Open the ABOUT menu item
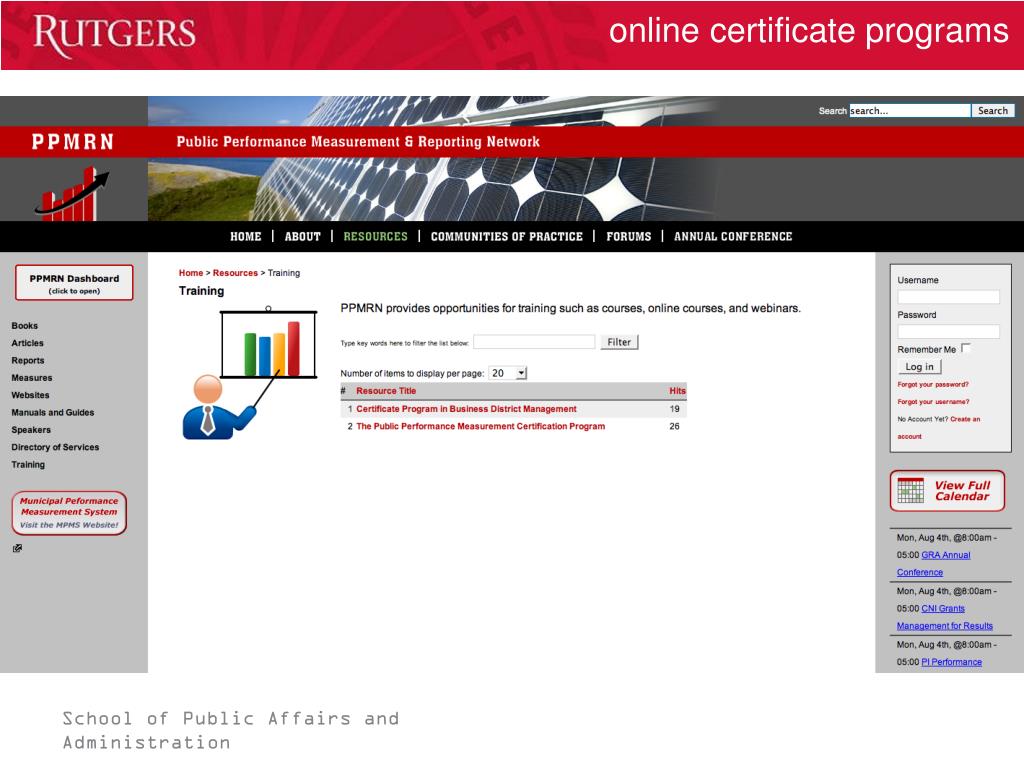 coord(302,236)
